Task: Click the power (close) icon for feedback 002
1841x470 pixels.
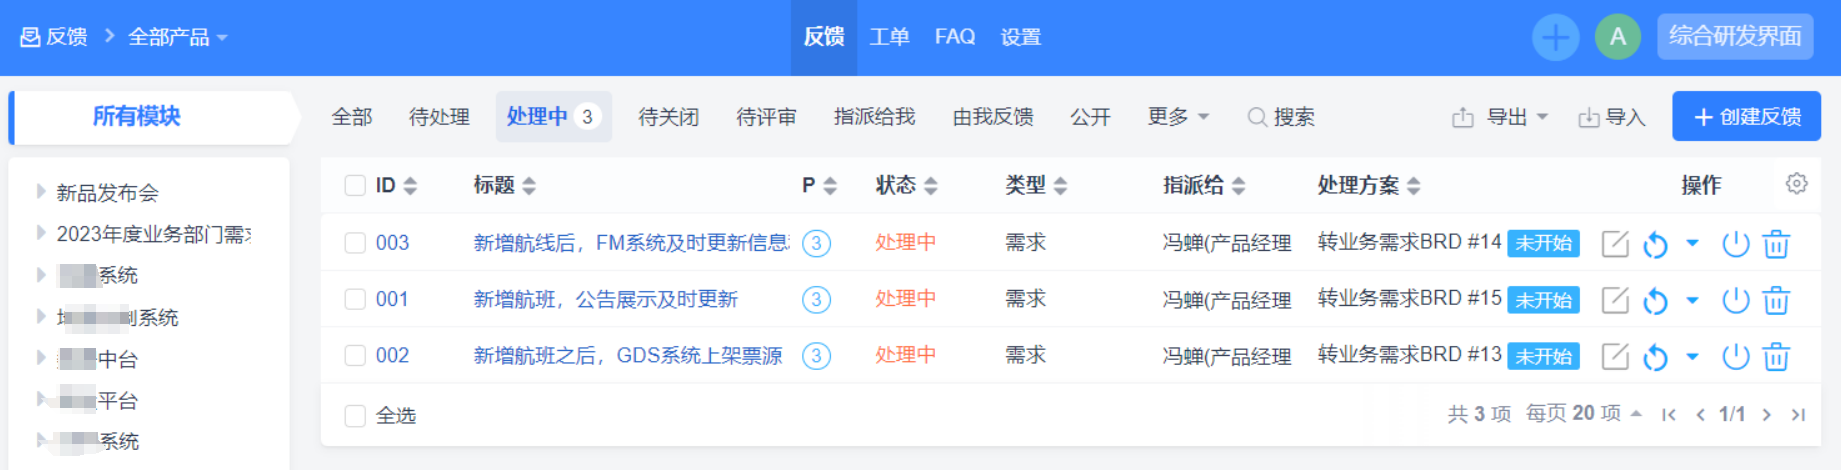Action: (x=1735, y=357)
